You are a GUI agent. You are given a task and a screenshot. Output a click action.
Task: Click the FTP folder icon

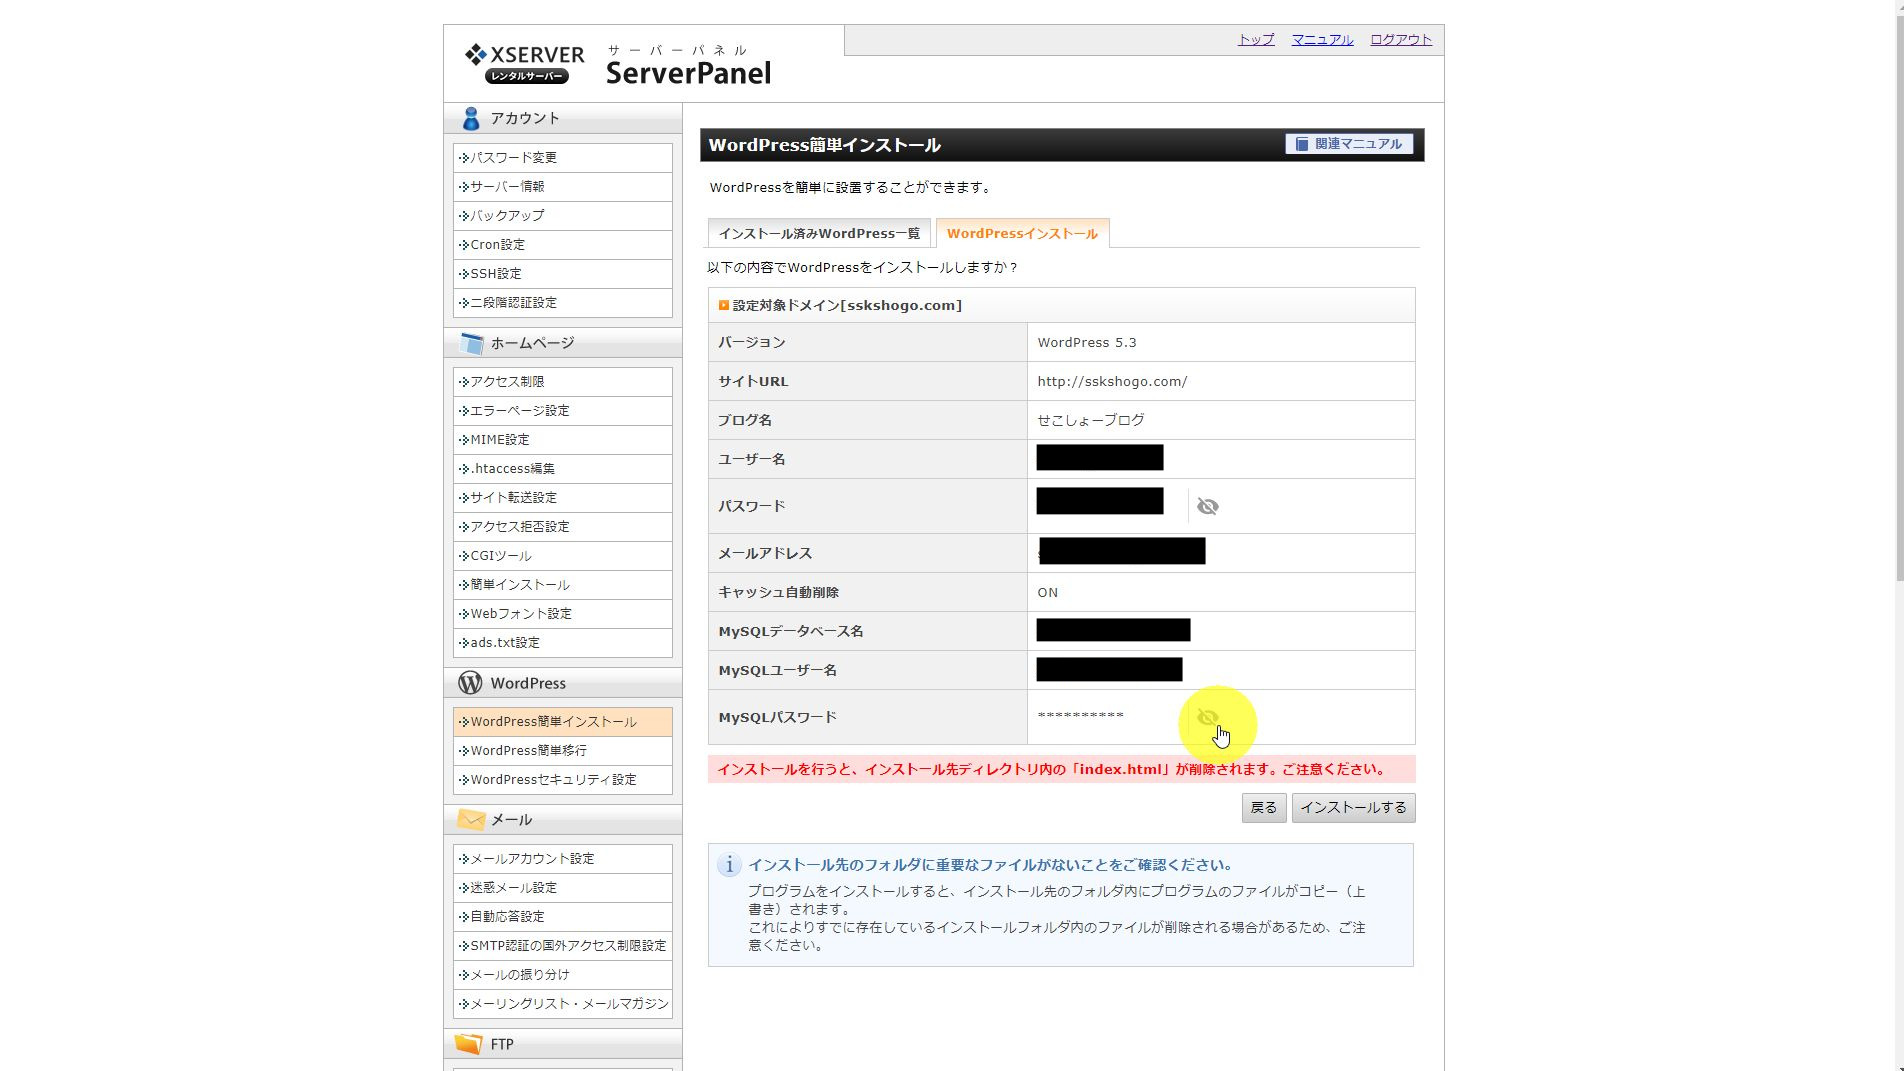click(x=469, y=1044)
